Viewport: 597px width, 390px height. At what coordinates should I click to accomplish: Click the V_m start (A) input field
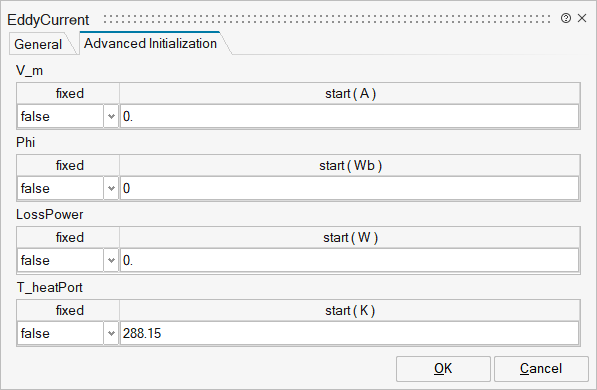[350, 116]
